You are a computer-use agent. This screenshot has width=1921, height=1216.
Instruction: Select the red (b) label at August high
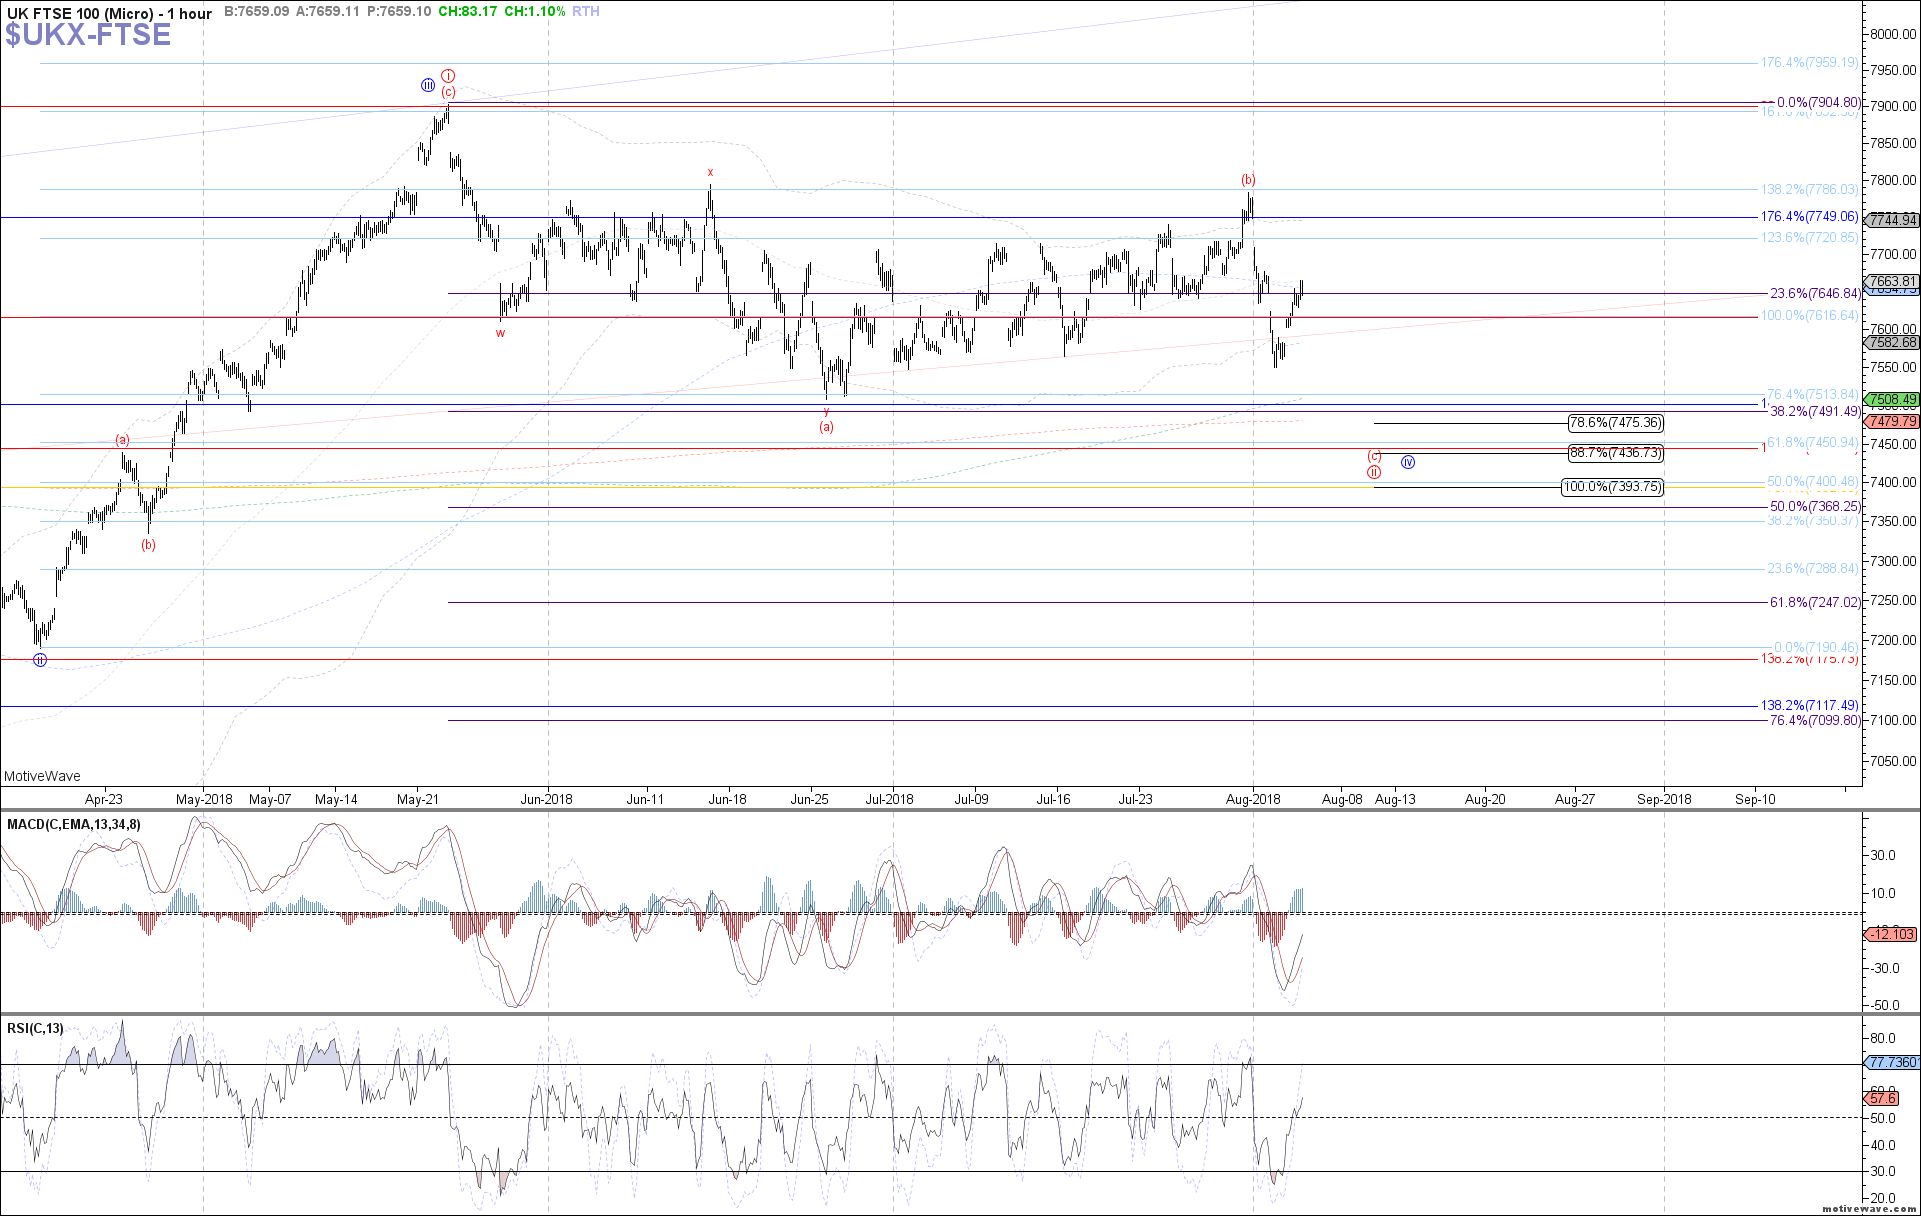point(1248,180)
